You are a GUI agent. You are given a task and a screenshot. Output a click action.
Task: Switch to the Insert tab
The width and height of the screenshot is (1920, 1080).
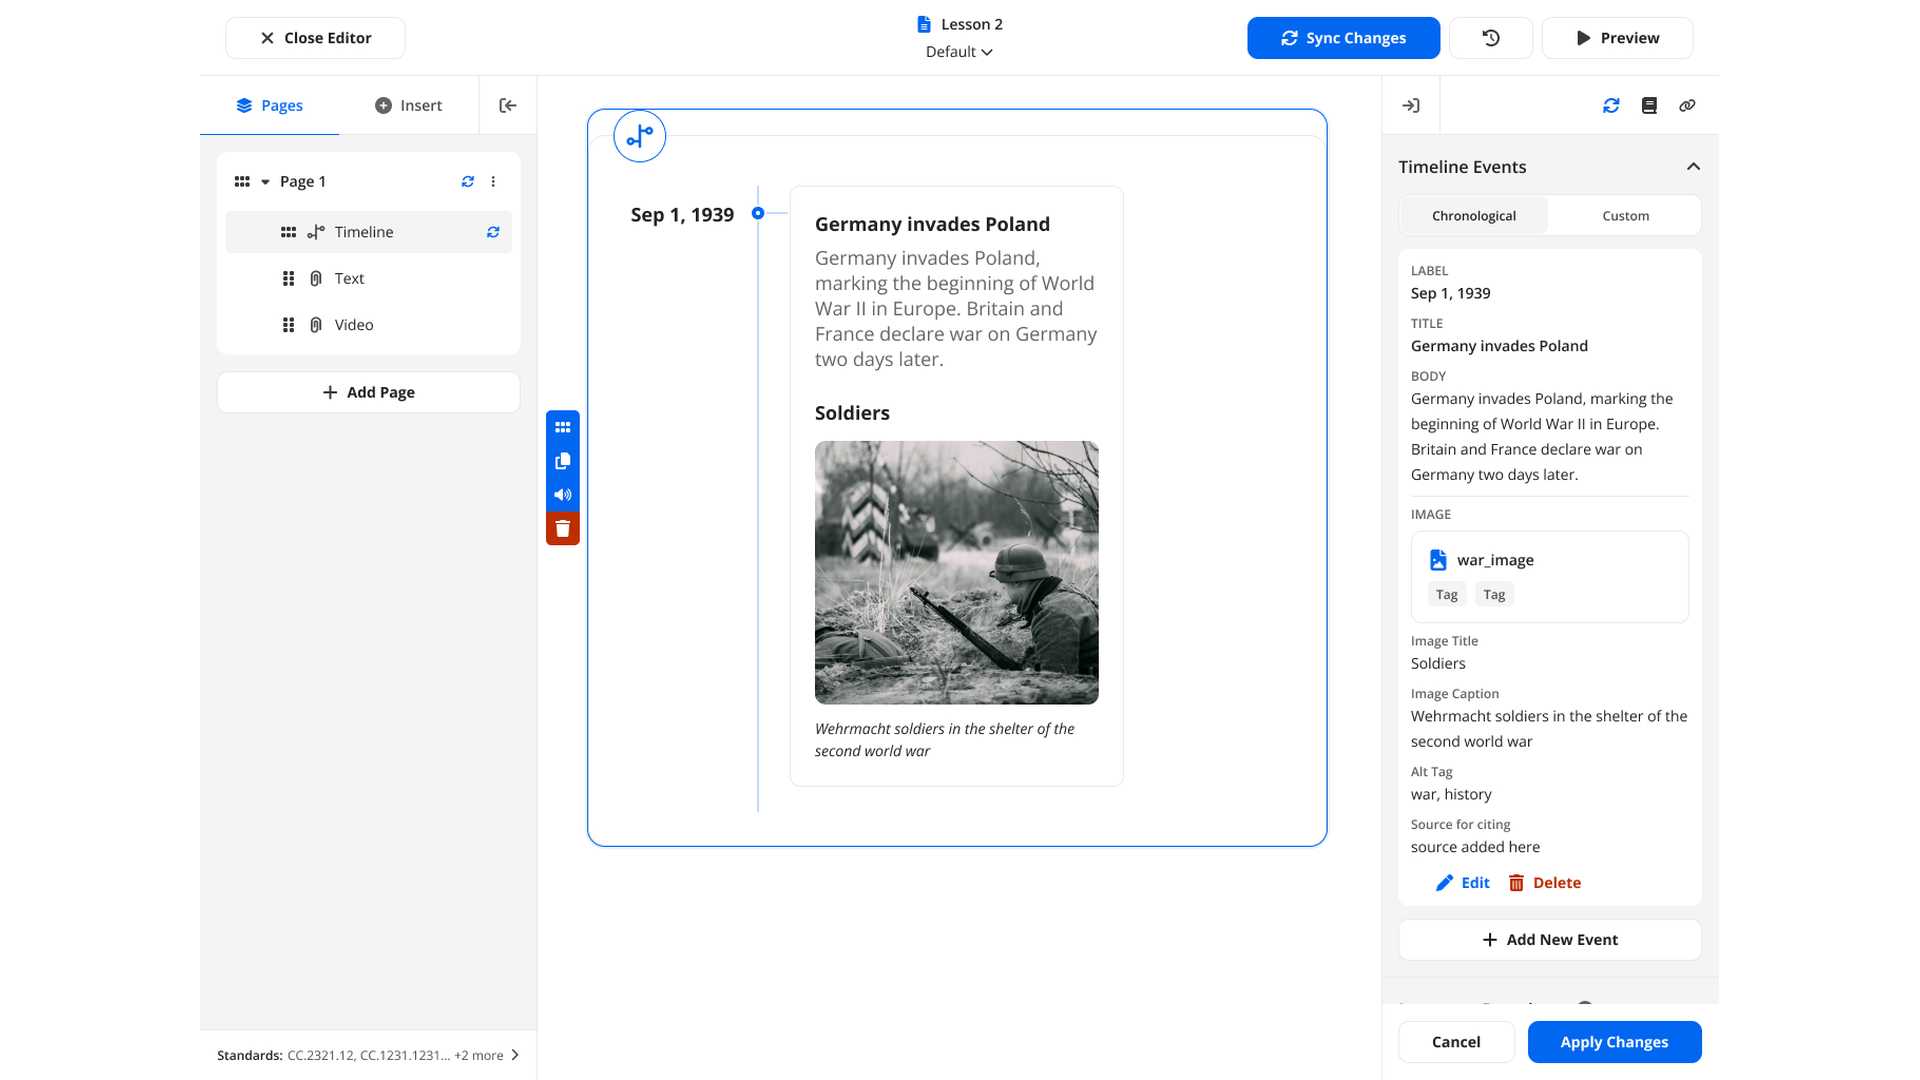pyautogui.click(x=408, y=105)
